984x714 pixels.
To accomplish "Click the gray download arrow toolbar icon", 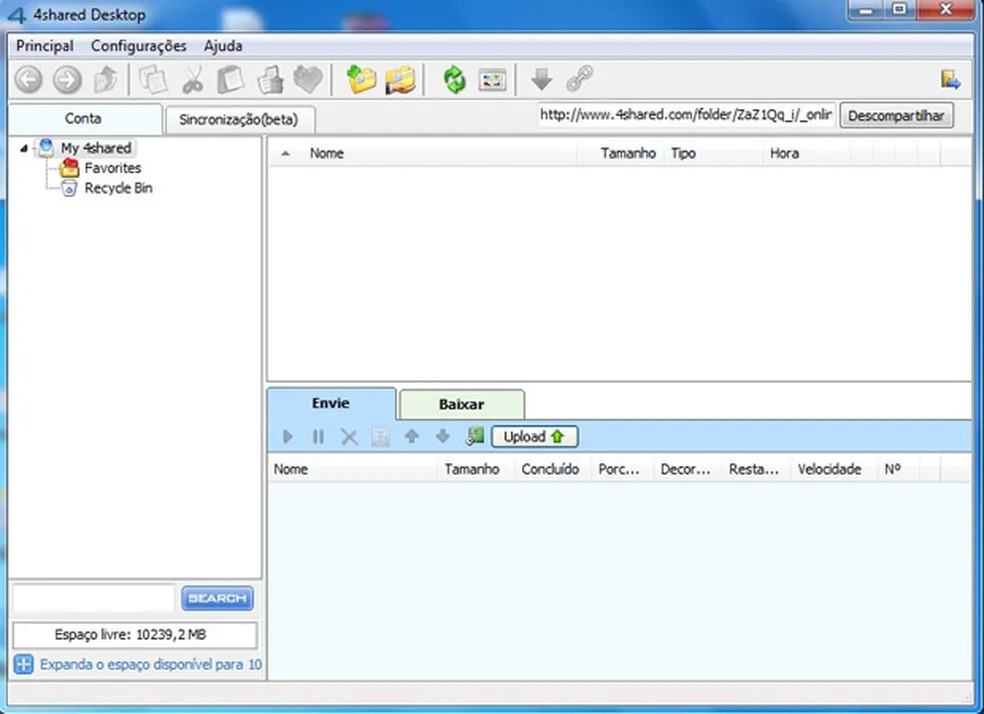I will (541, 80).
